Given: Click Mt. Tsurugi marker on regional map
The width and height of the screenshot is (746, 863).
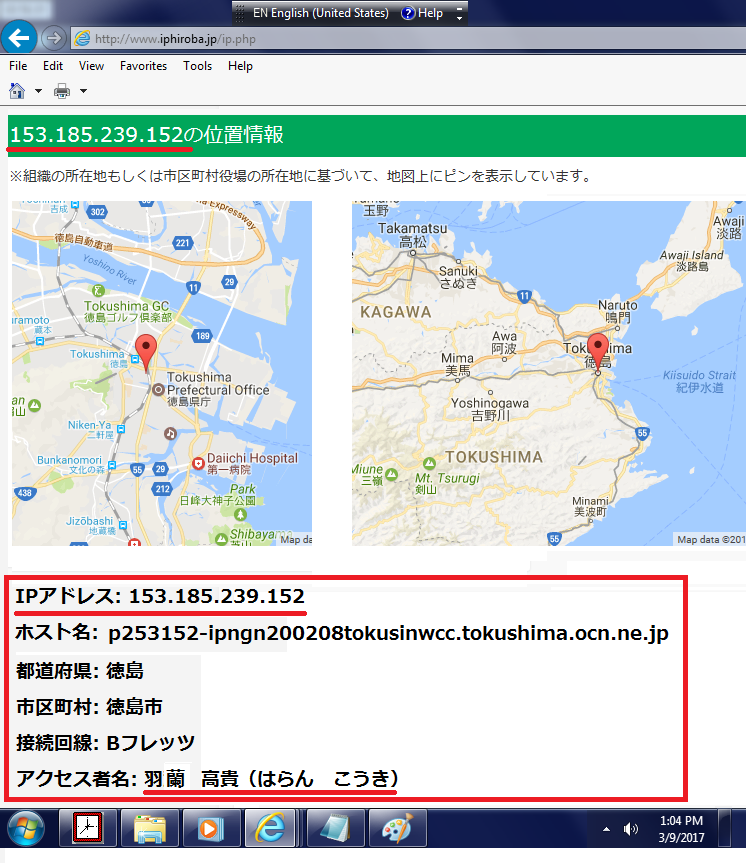Looking at the screenshot, I should point(429,463).
